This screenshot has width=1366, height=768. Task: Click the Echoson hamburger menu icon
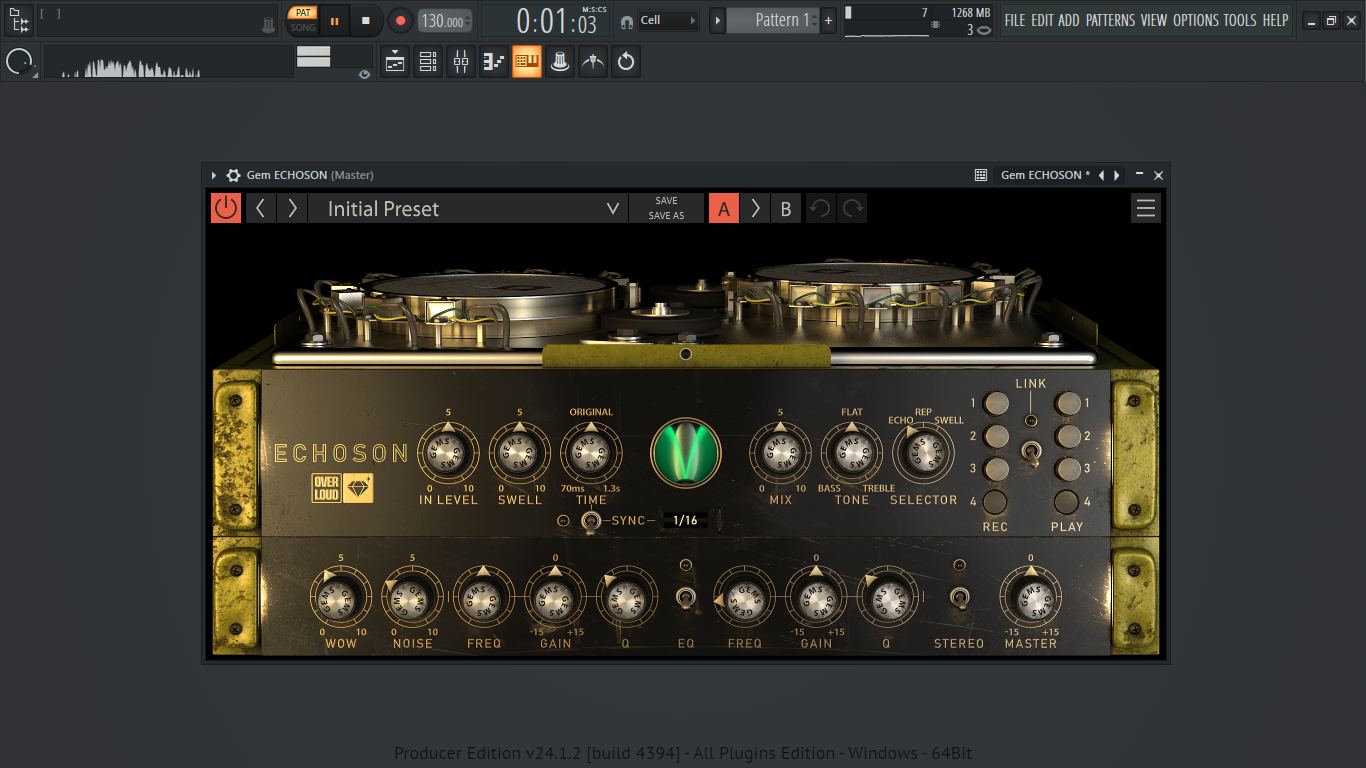[1146, 208]
